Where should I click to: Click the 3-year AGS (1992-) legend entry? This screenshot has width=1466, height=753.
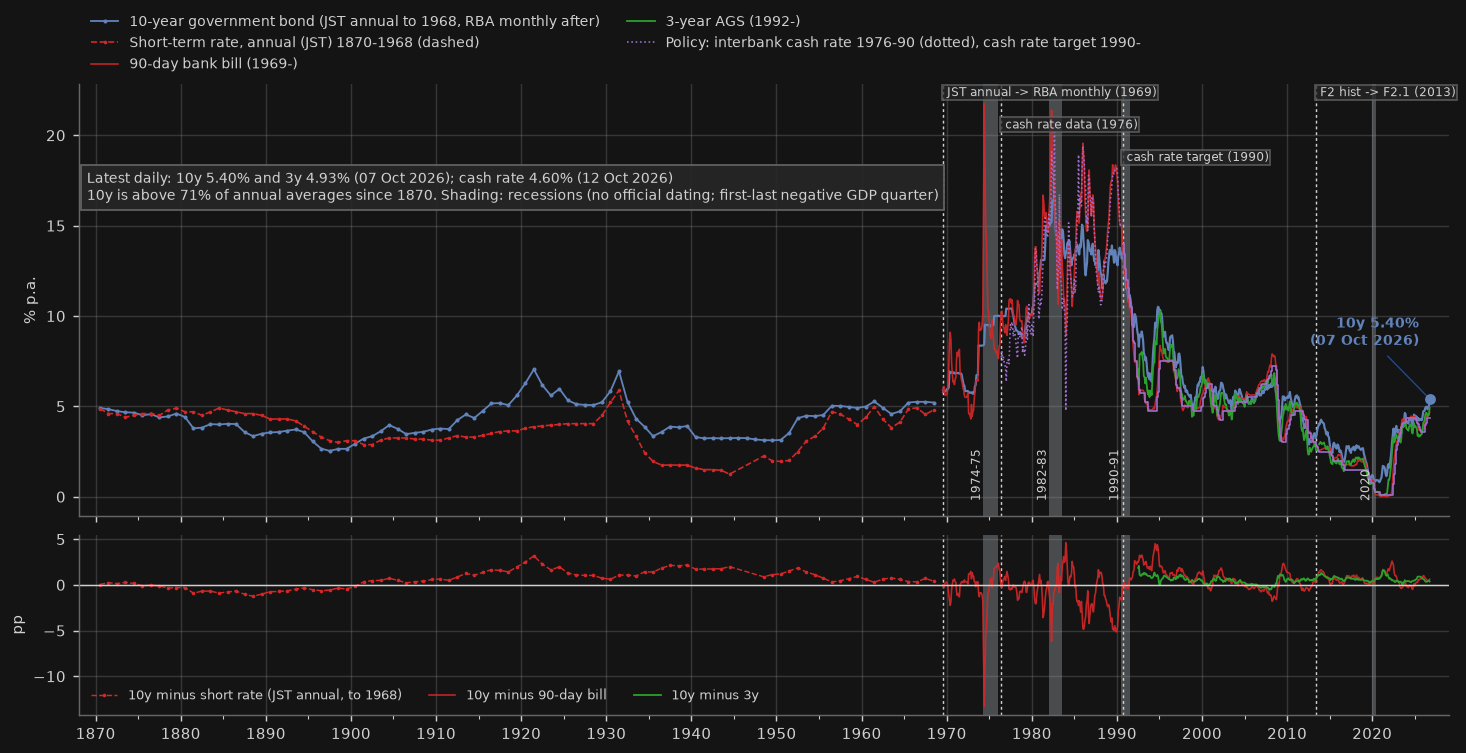tap(713, 21)
